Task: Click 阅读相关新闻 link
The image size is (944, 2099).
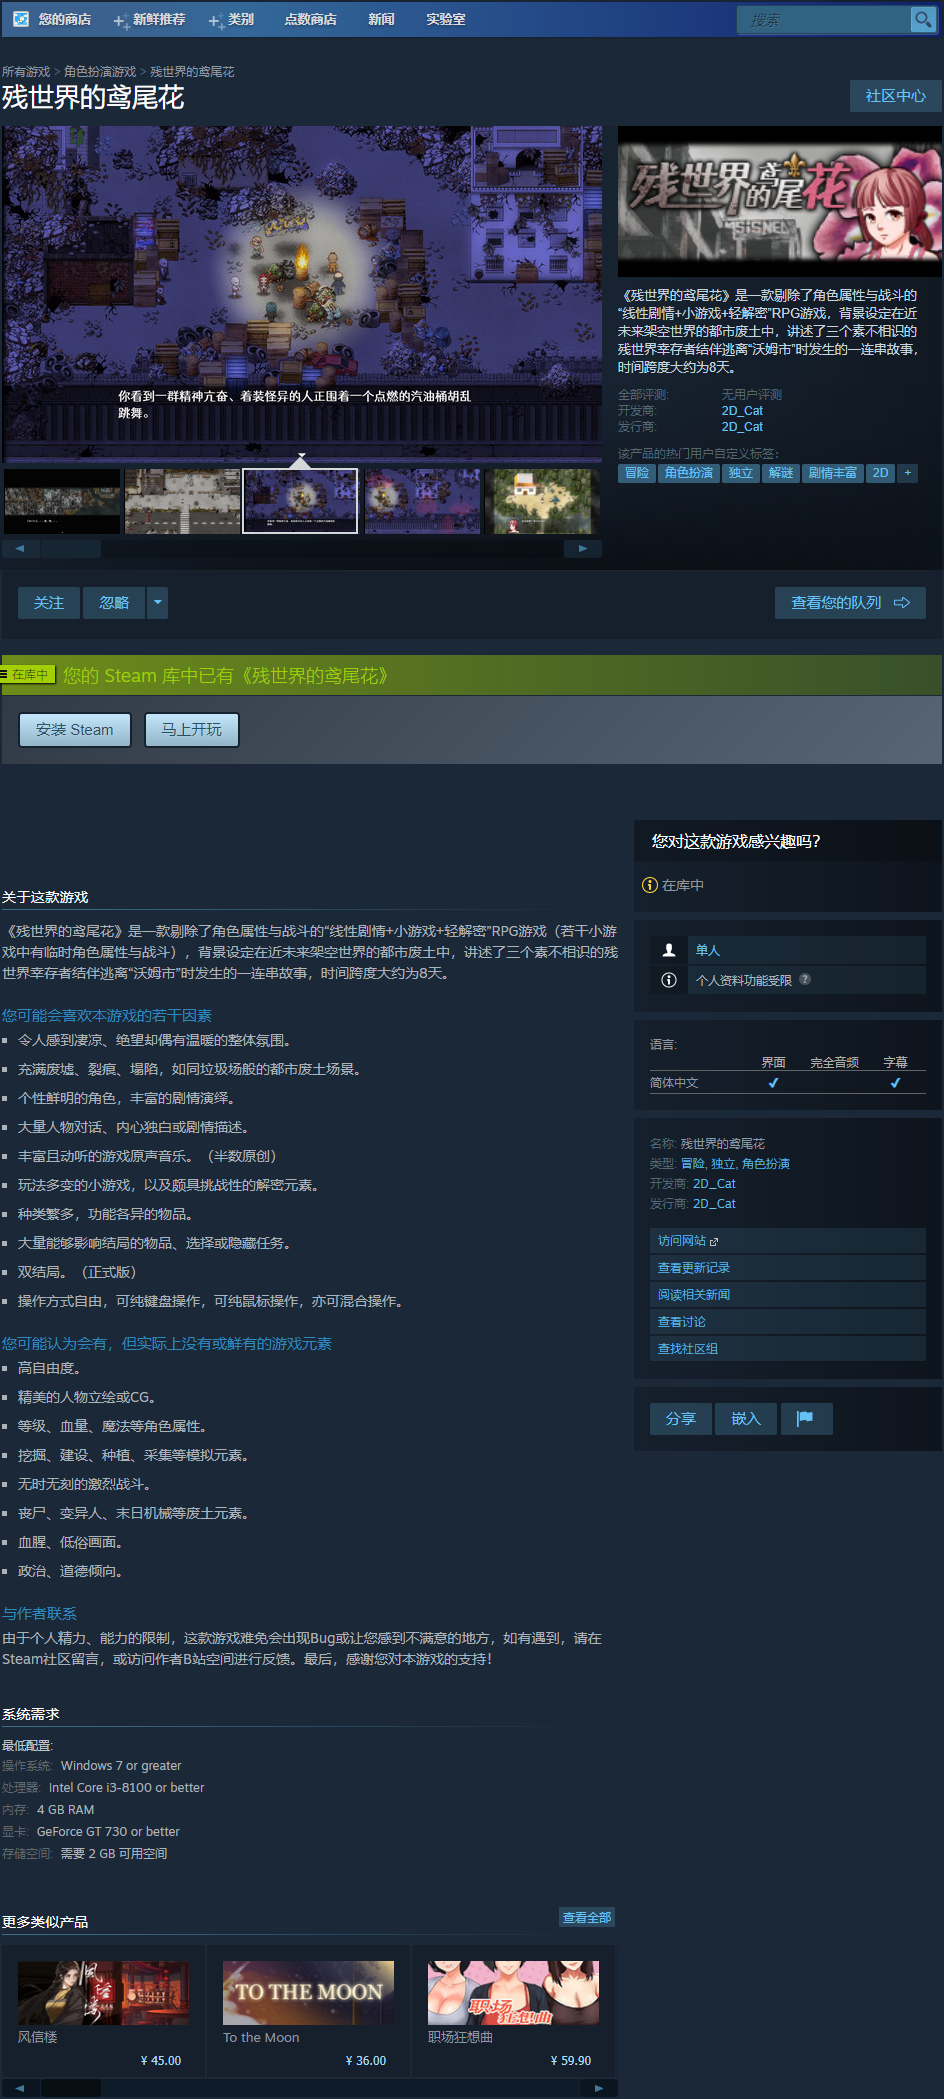Action: (788, 1295)
